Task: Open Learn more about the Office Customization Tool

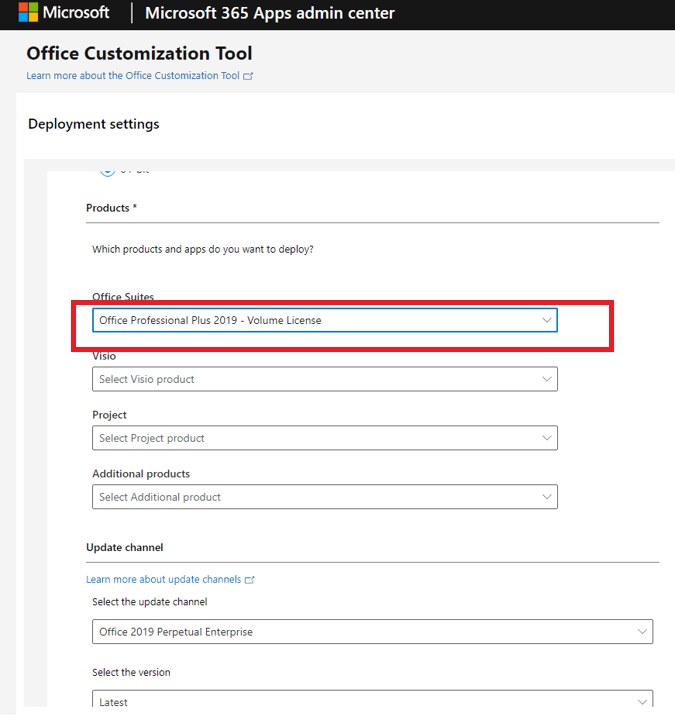Action: [x=133, y=76]
